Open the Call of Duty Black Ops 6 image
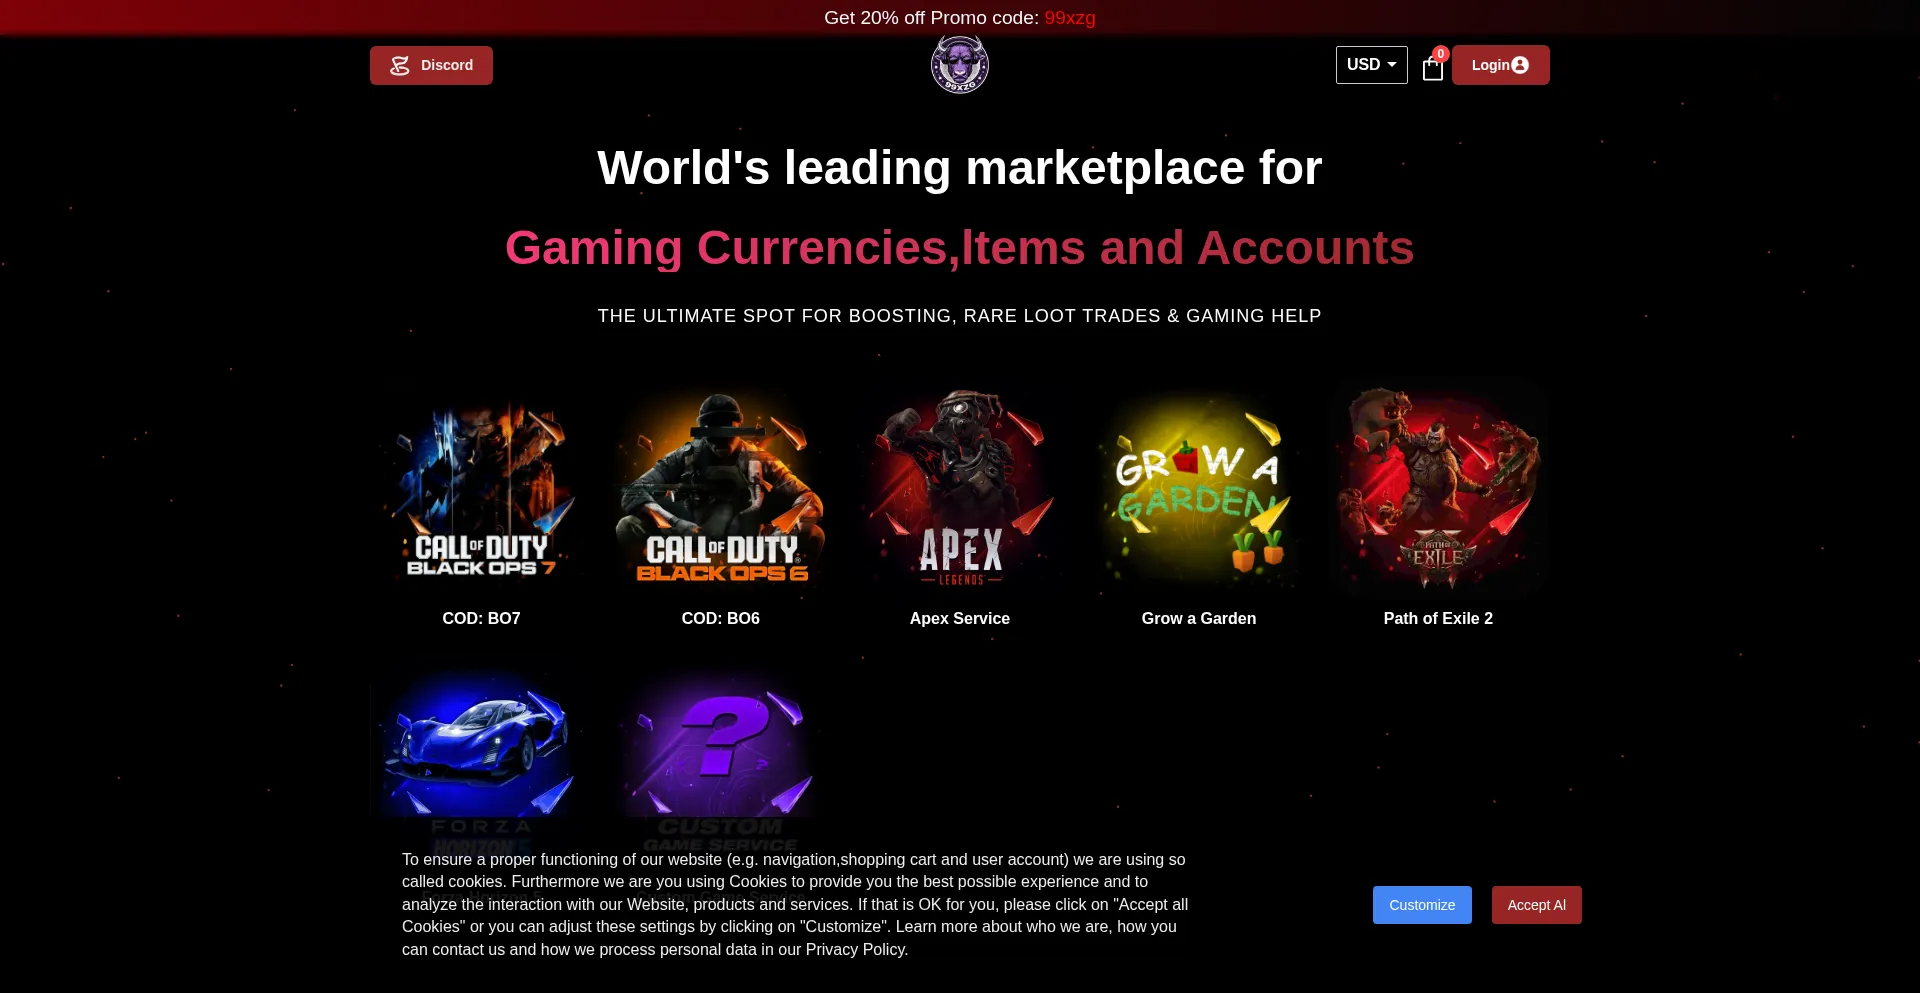 coord(720,488)
